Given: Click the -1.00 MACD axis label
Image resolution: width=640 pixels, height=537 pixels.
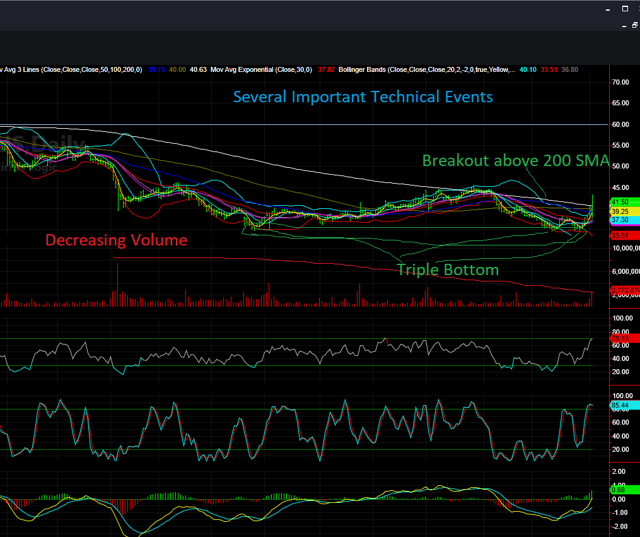Looking at the screenshot, I should [x=618, y=513].
